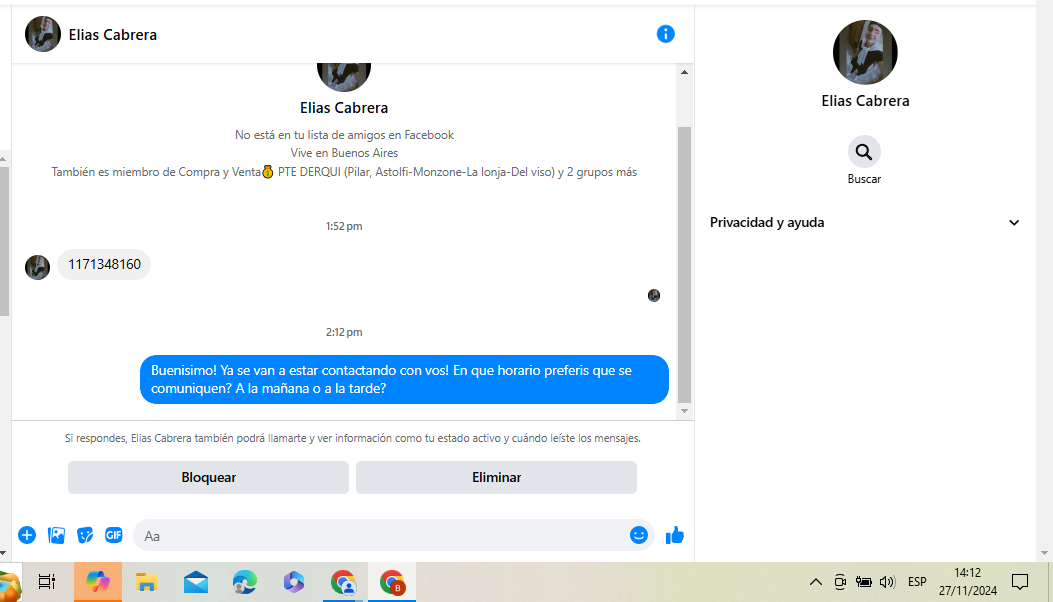The width and height of the screenshot is (1053, 602).
Task: Click the Bloquear button
Action: point(208,477)
